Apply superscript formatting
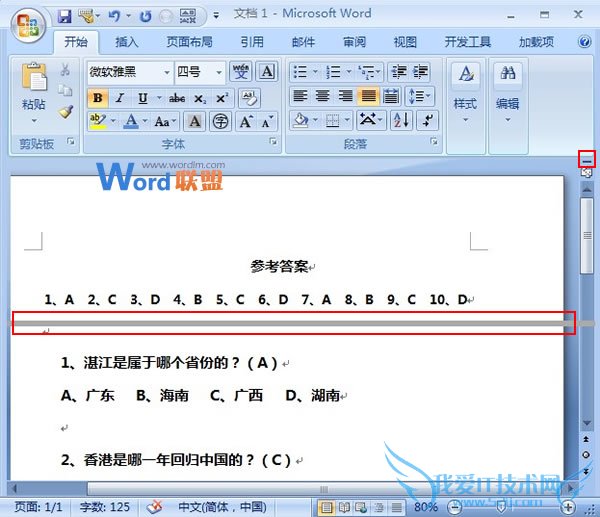The height and width of the screenshot is (517, 600). [x=222, y=98]
